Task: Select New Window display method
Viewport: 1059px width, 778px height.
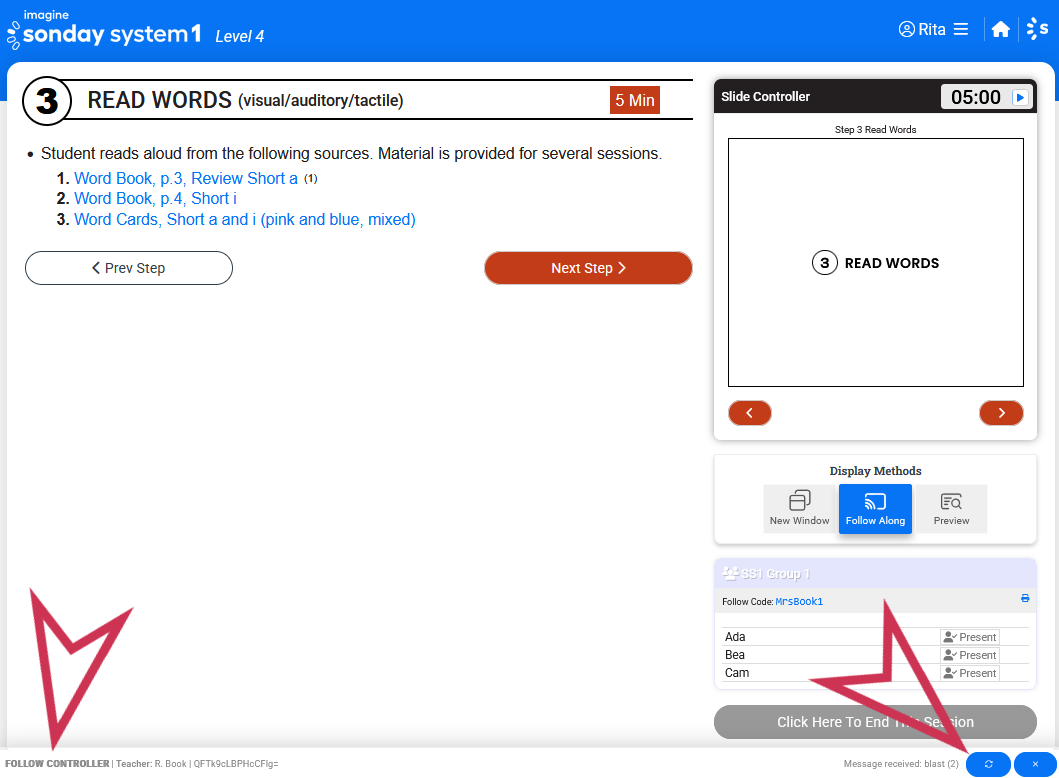Action: point(799,508)
